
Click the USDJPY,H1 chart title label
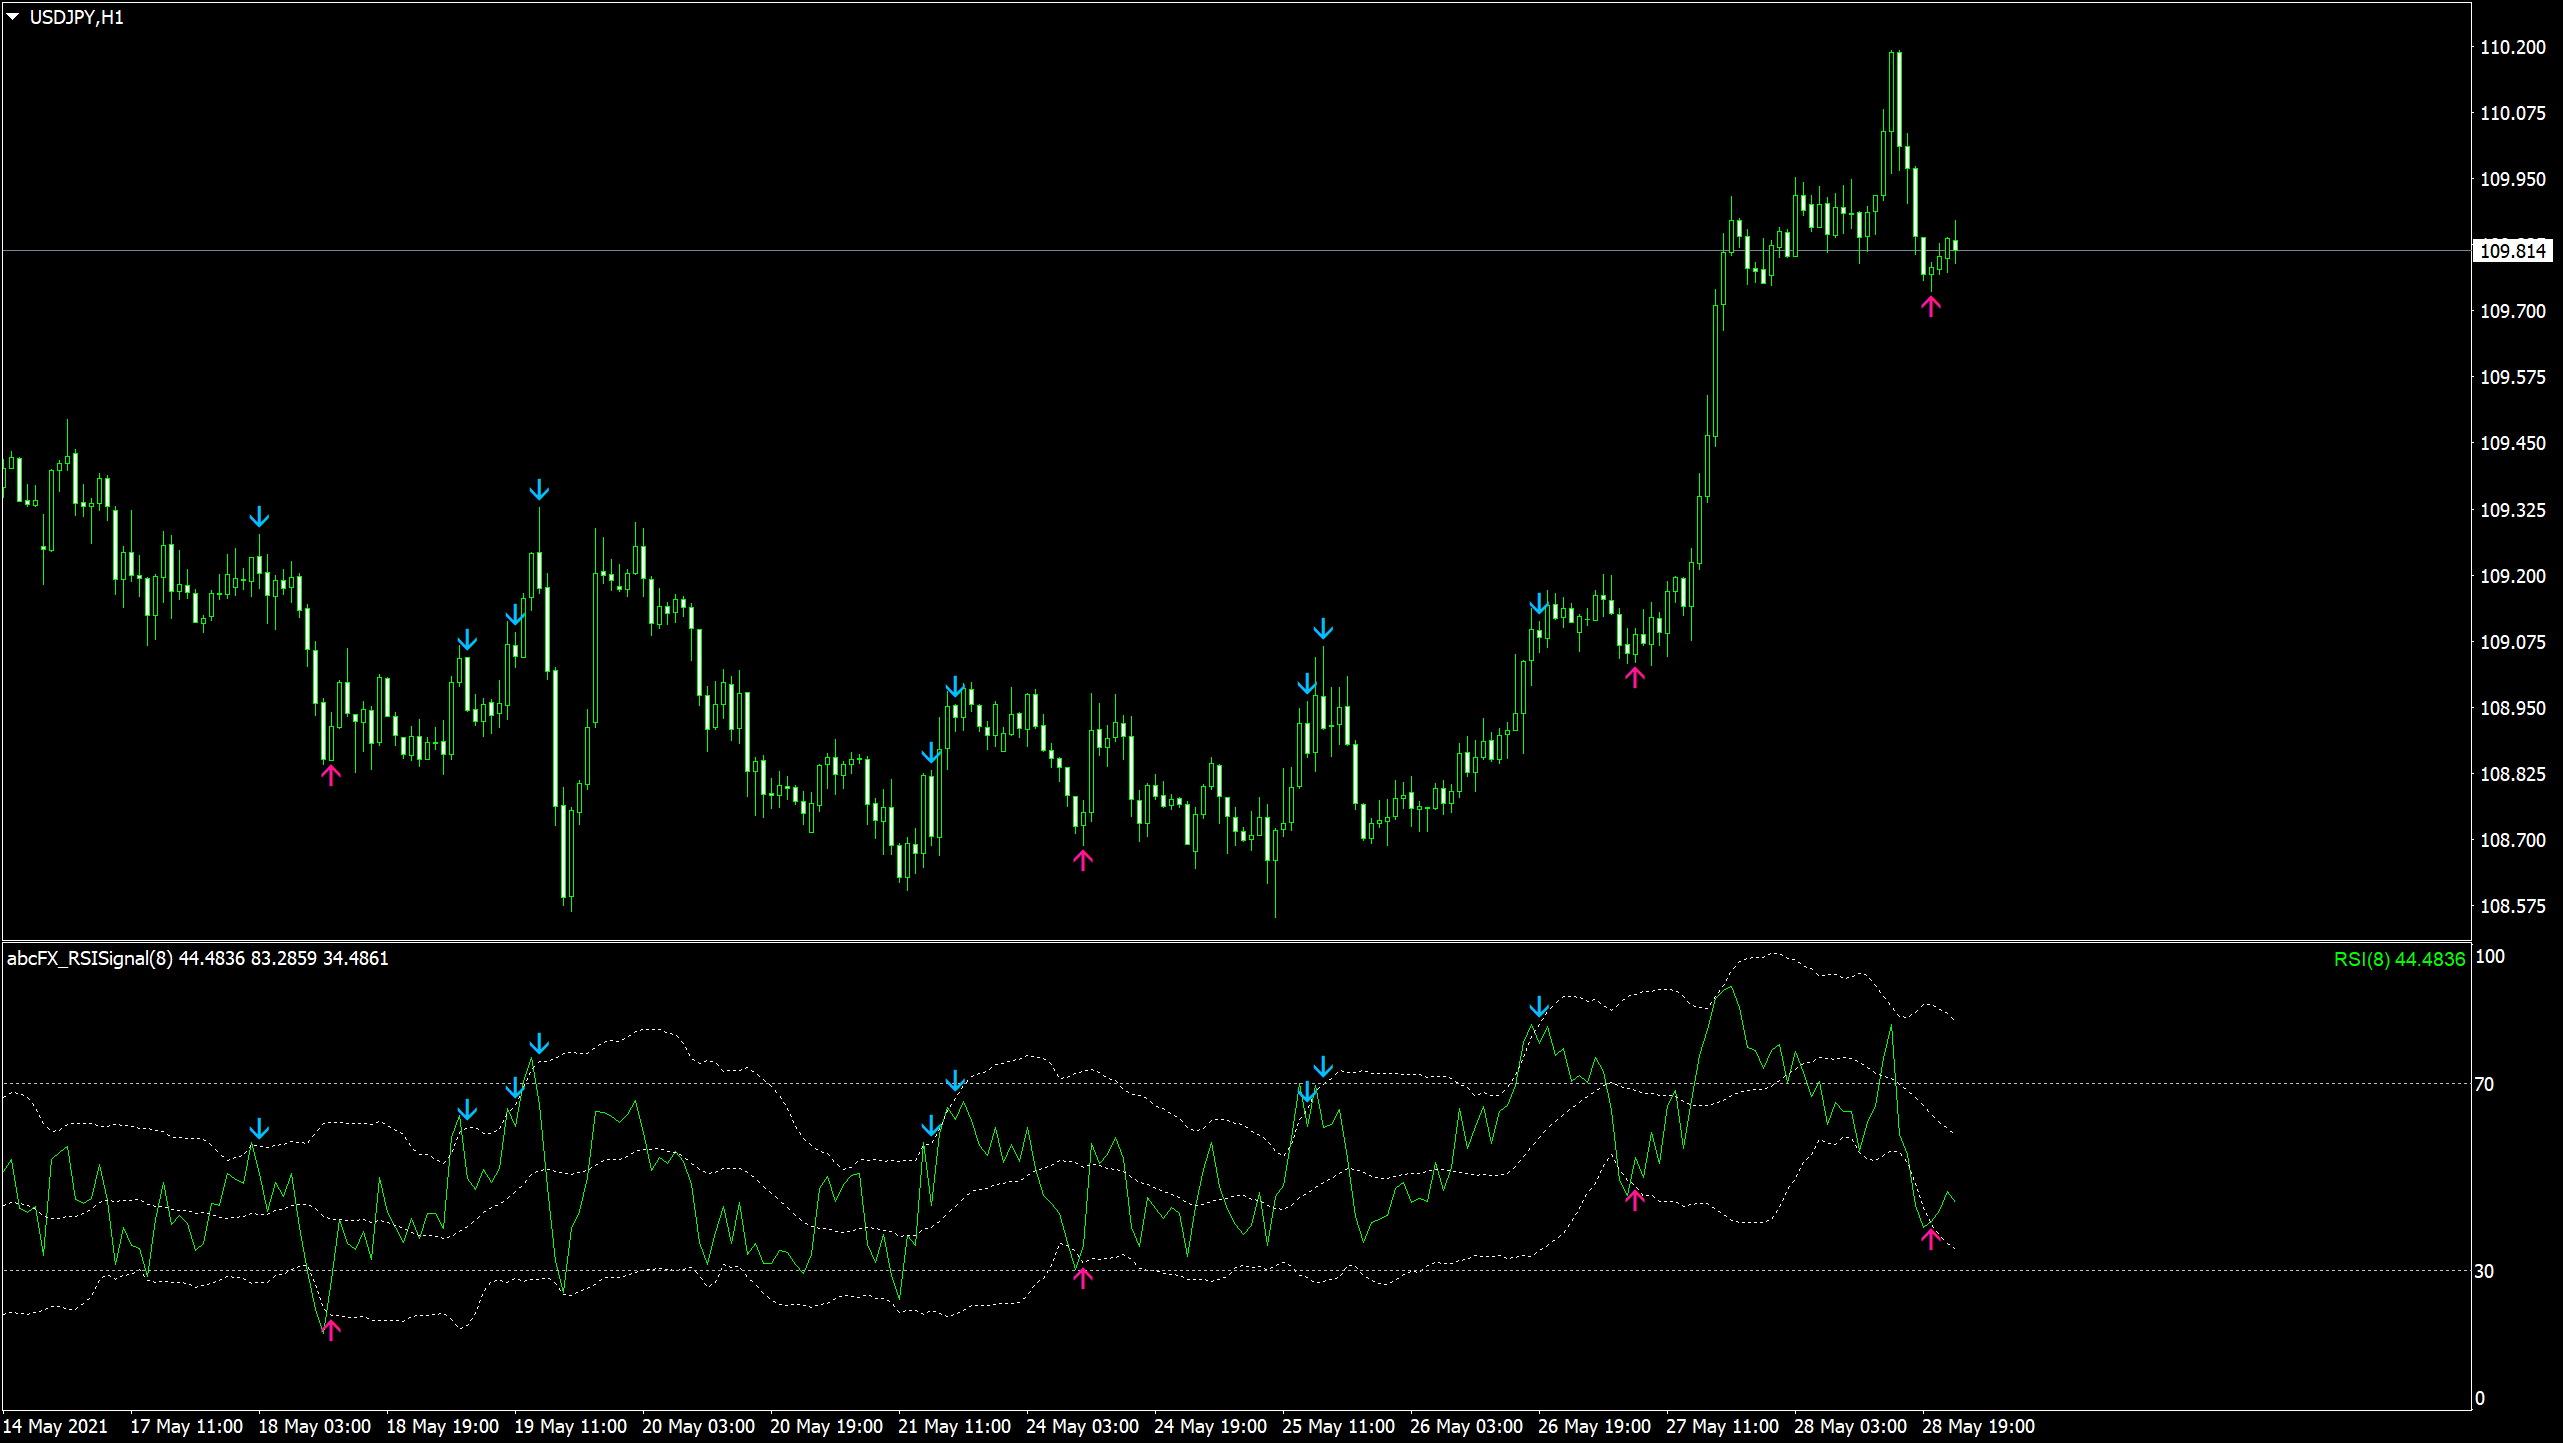coord(77,17)
